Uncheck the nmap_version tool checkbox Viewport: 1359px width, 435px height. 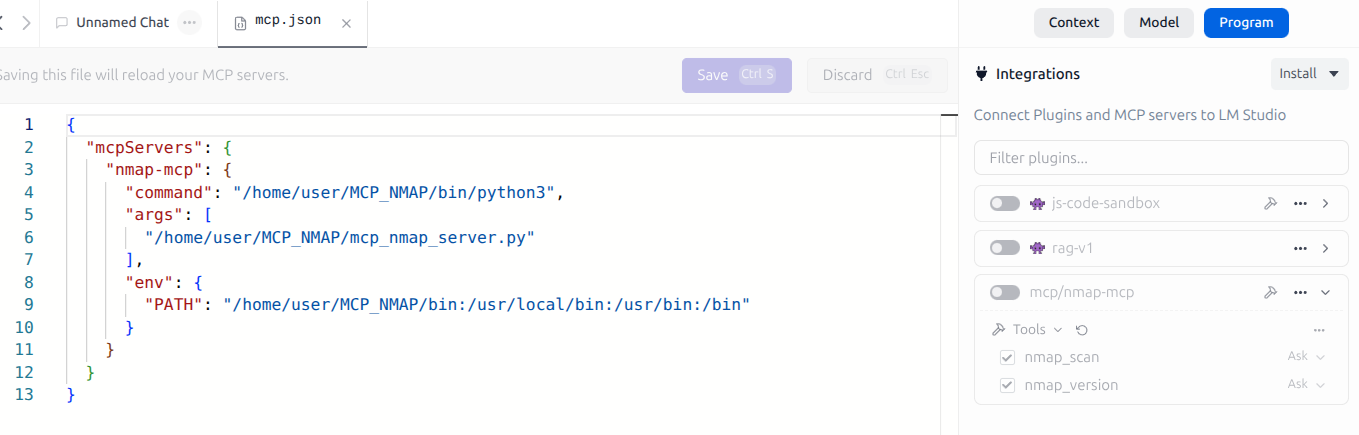pyautogui.click(x=1007, y=385)
